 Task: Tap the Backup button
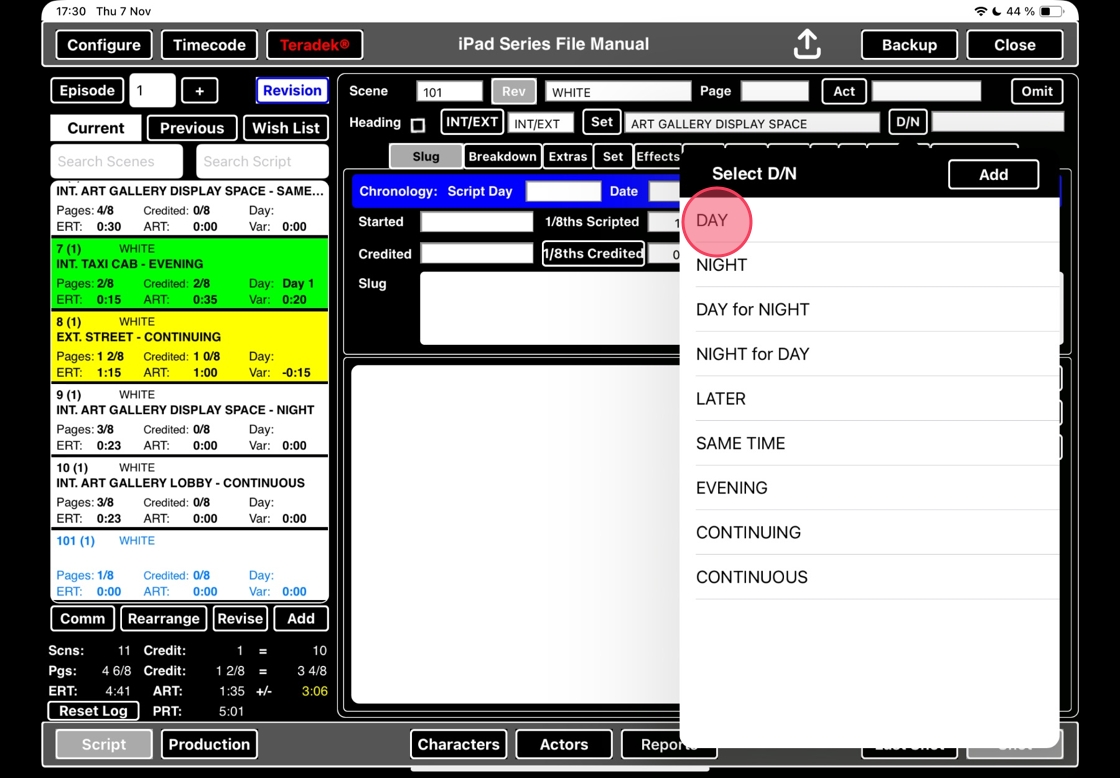pos(909,45)
